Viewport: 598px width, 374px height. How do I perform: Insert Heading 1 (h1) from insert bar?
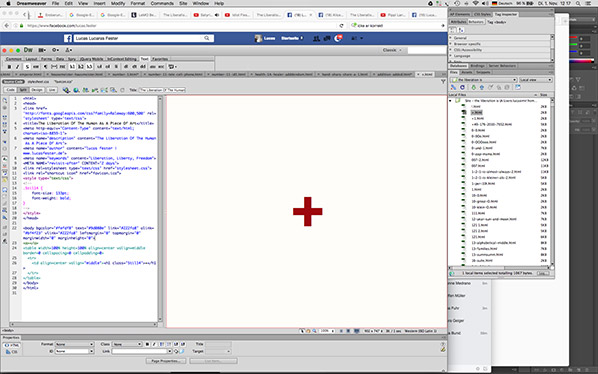[72, 67]
